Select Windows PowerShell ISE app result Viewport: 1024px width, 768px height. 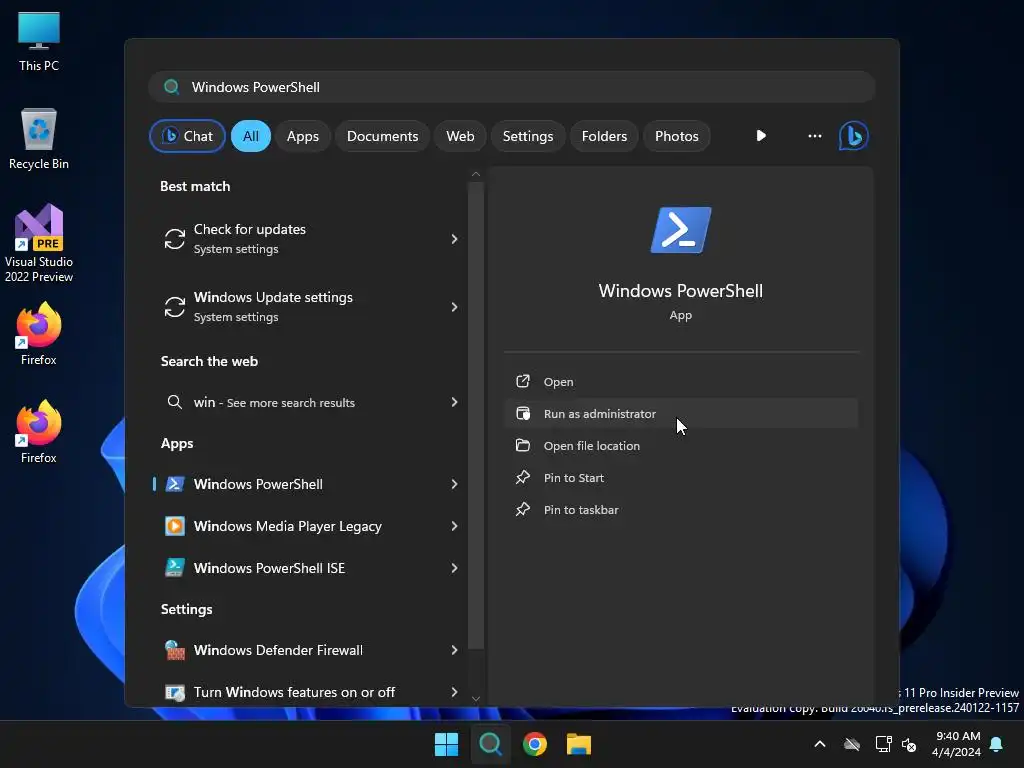[310, 568]
